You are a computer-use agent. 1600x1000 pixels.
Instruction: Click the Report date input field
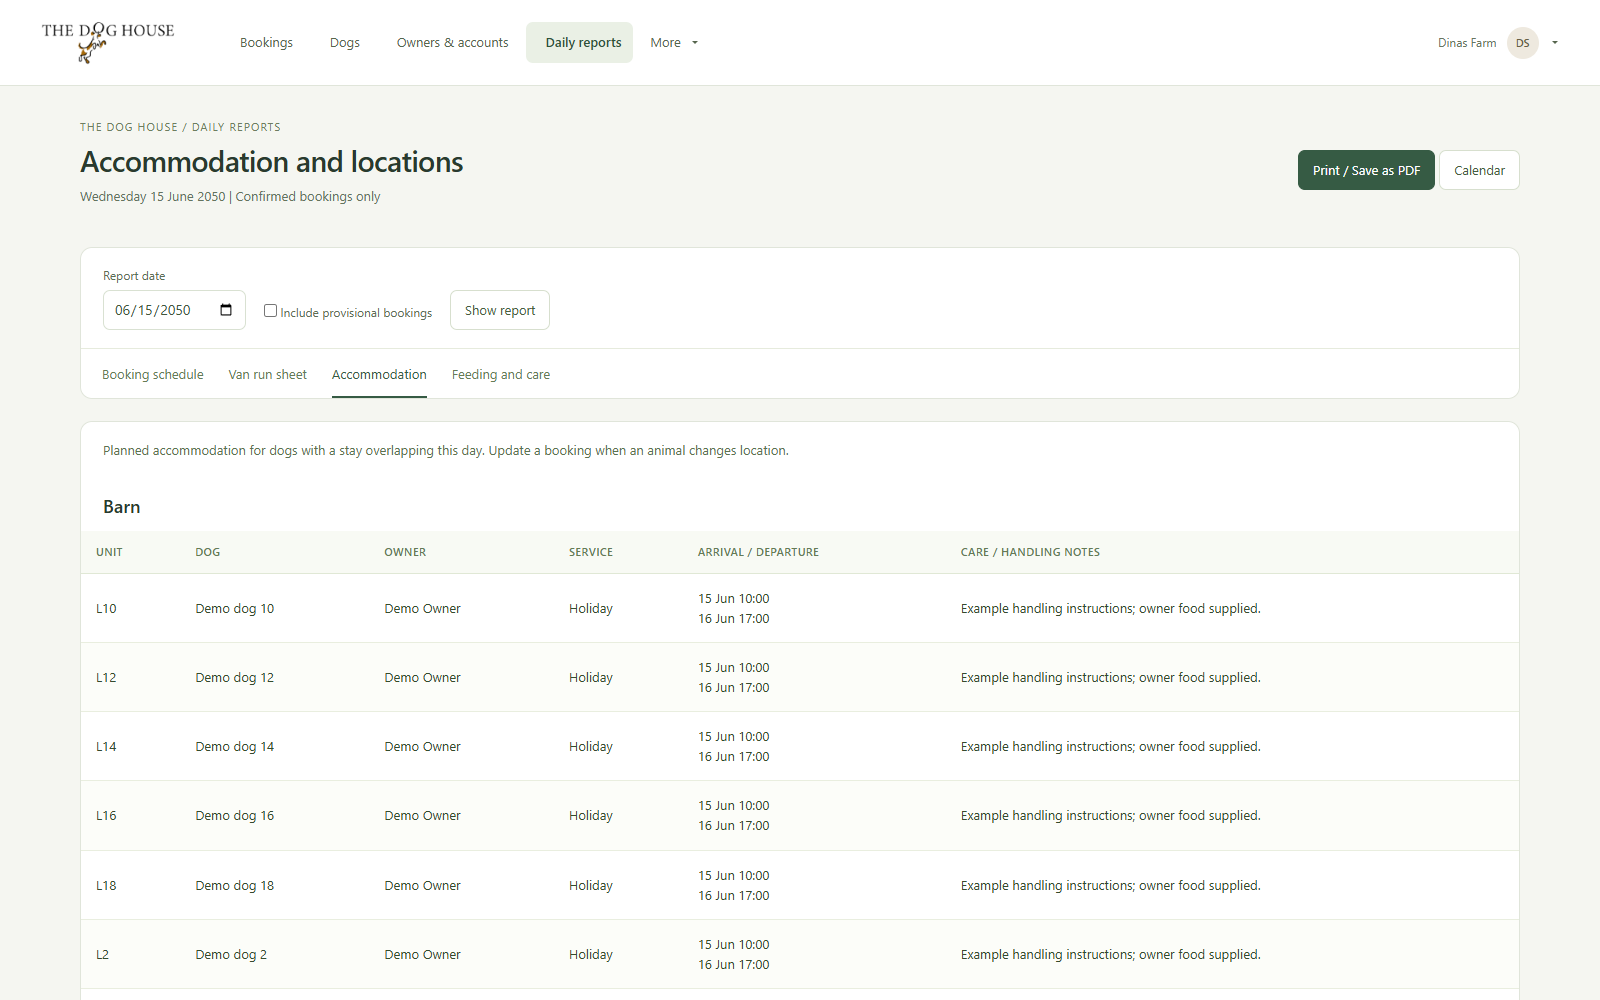[x=174, y=310]
